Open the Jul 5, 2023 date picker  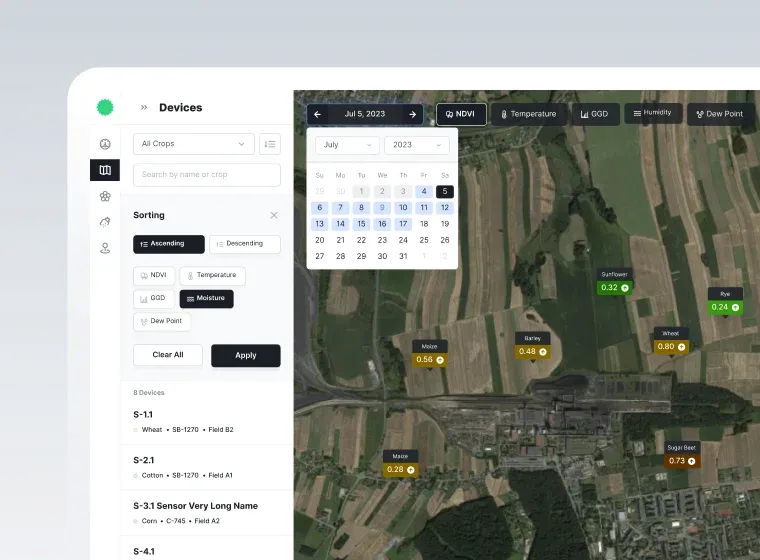click(364, 114)
